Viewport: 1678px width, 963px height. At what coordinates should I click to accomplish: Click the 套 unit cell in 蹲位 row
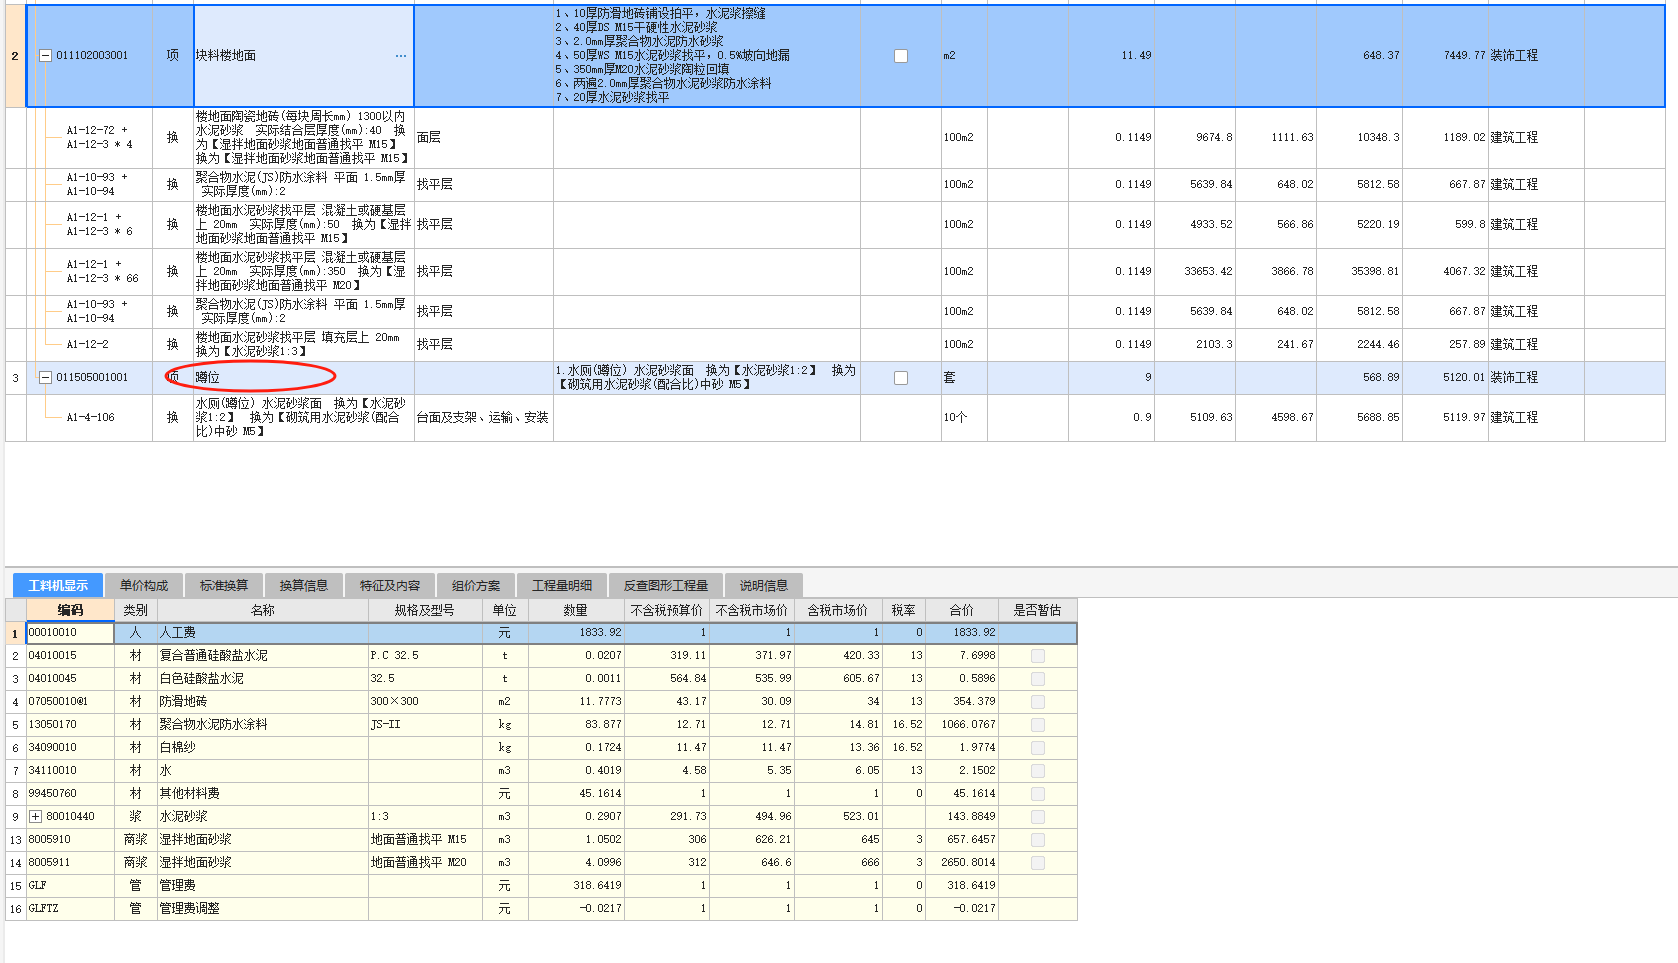(964, 378)
